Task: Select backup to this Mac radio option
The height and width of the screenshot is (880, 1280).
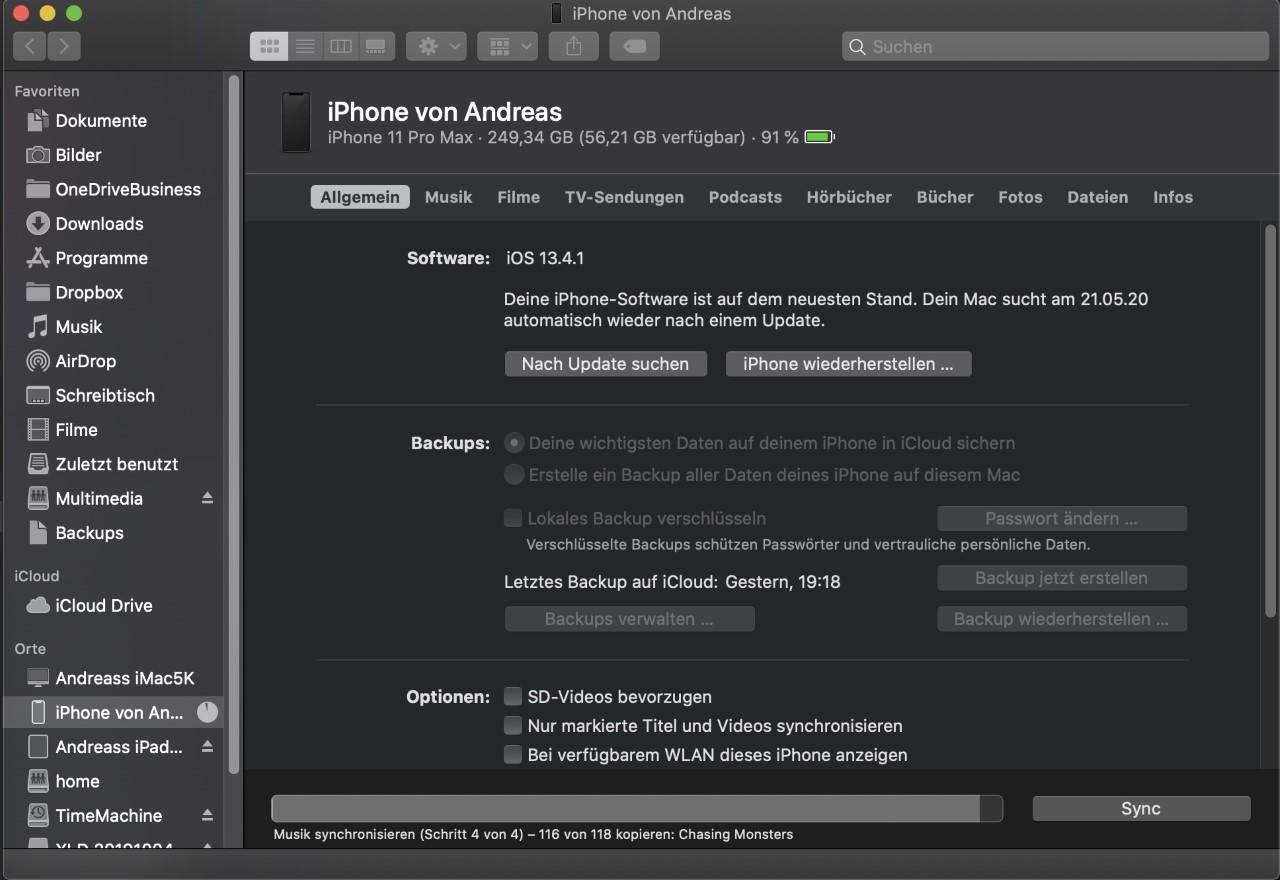Action: (514, 475)
